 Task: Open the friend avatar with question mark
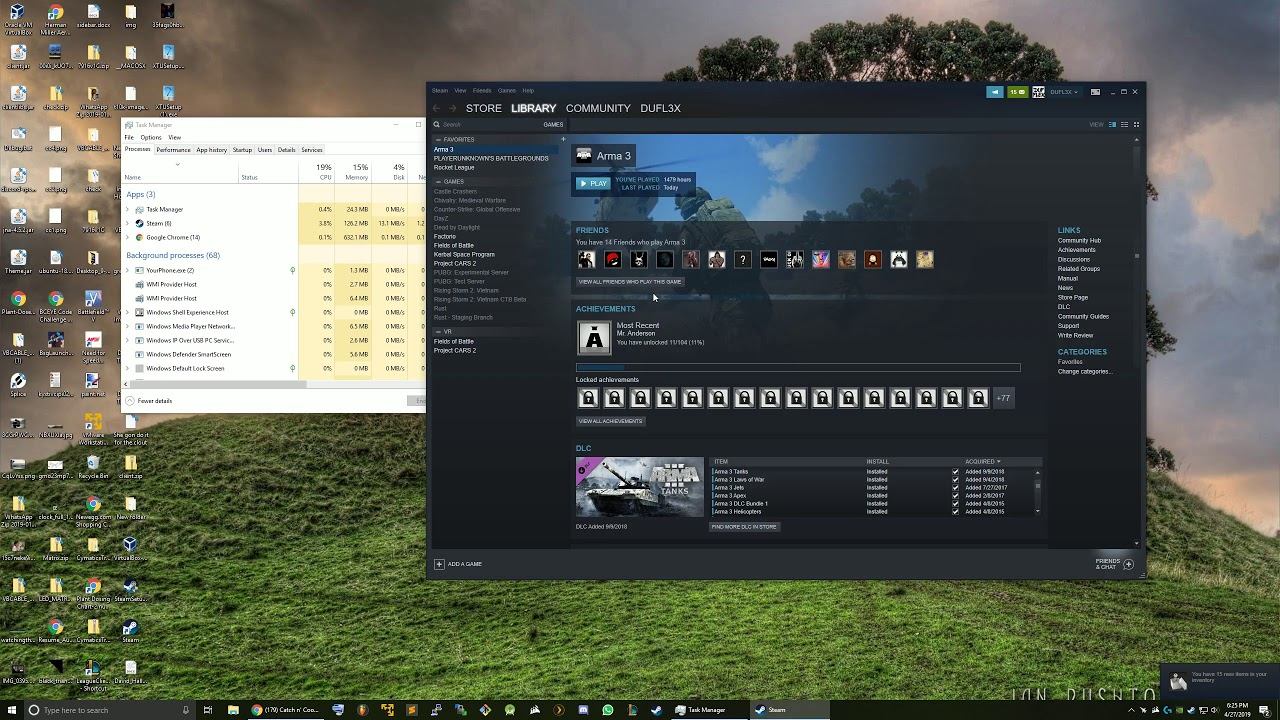pos(742,260)
